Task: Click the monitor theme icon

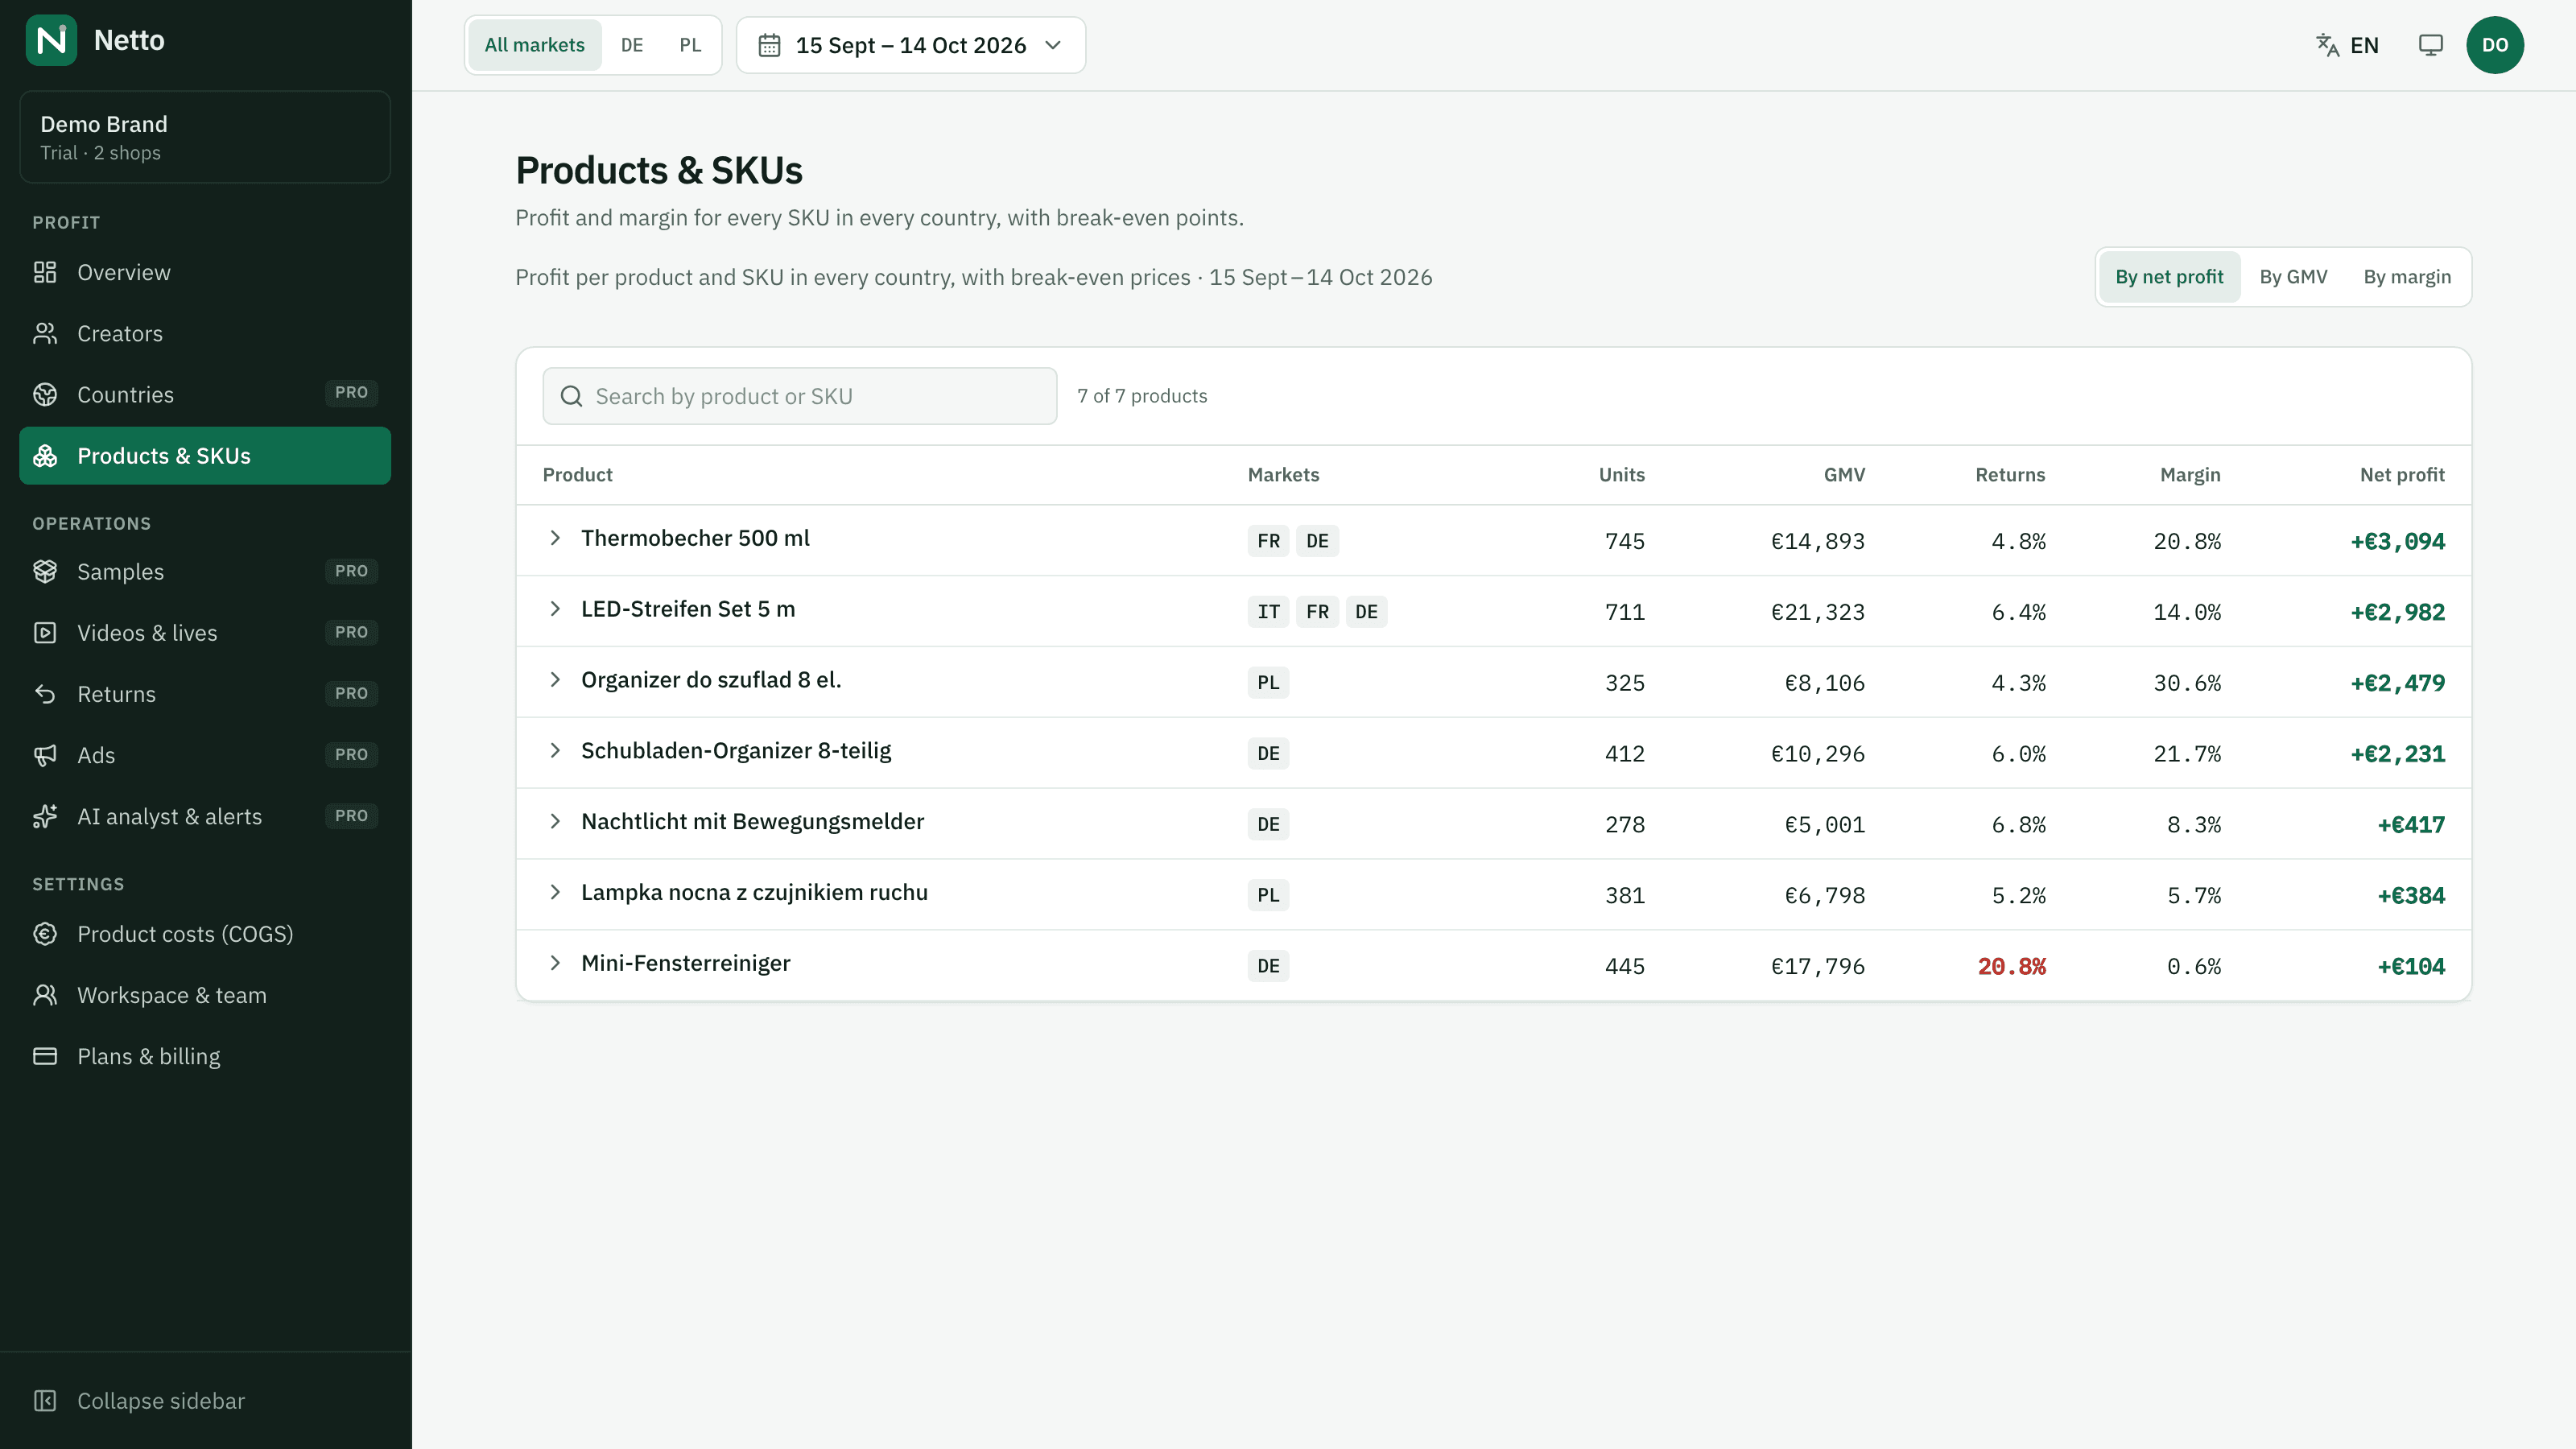Action: pos(2431,45)
